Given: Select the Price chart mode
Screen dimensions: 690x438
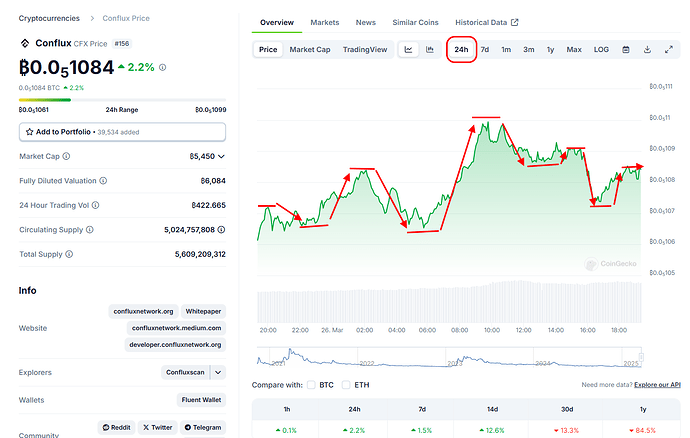Looking at the screenshot, I should coord(268,50).
